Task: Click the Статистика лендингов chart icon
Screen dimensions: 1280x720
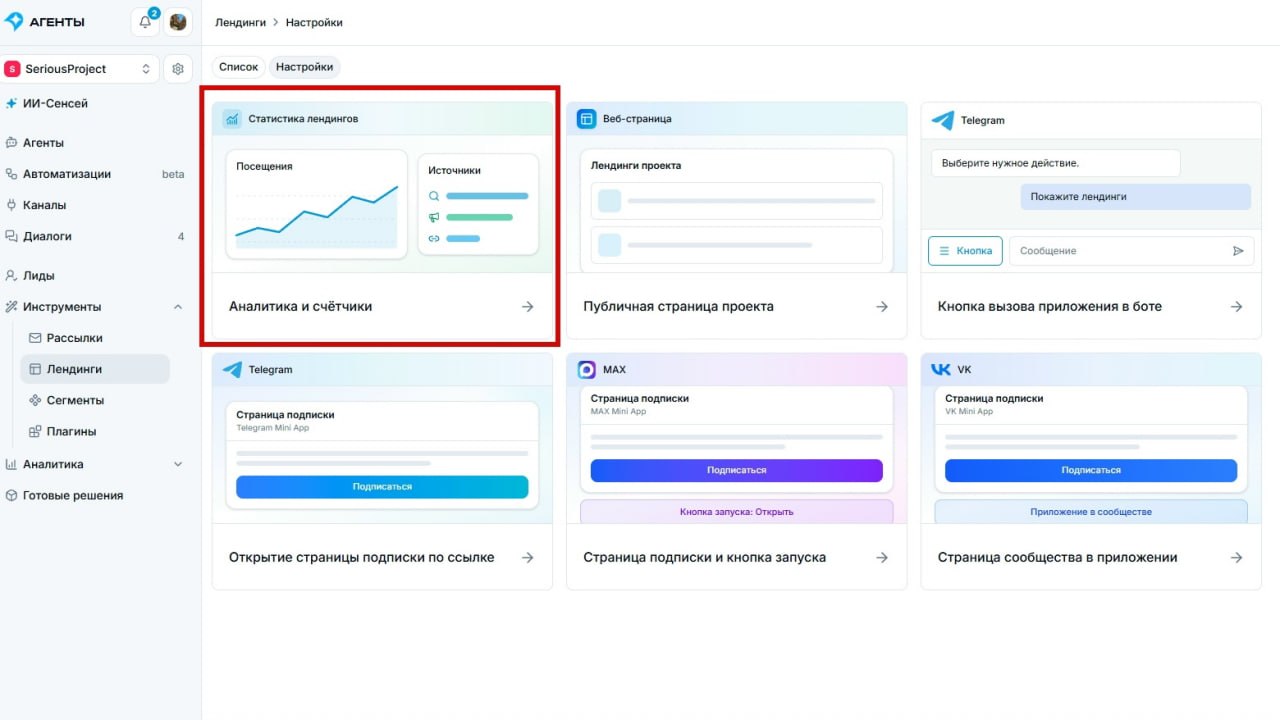Action: [232, 119]
